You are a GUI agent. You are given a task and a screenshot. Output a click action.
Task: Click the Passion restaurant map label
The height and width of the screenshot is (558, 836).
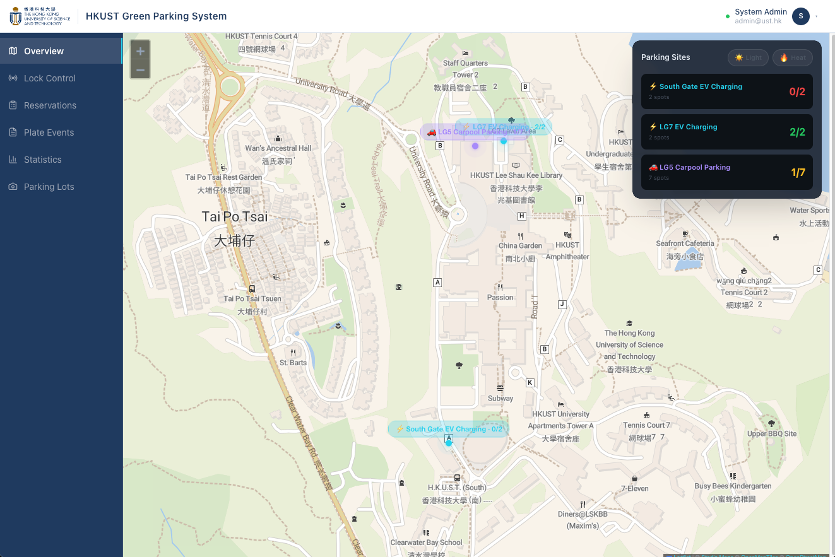(x=500, y=297)
